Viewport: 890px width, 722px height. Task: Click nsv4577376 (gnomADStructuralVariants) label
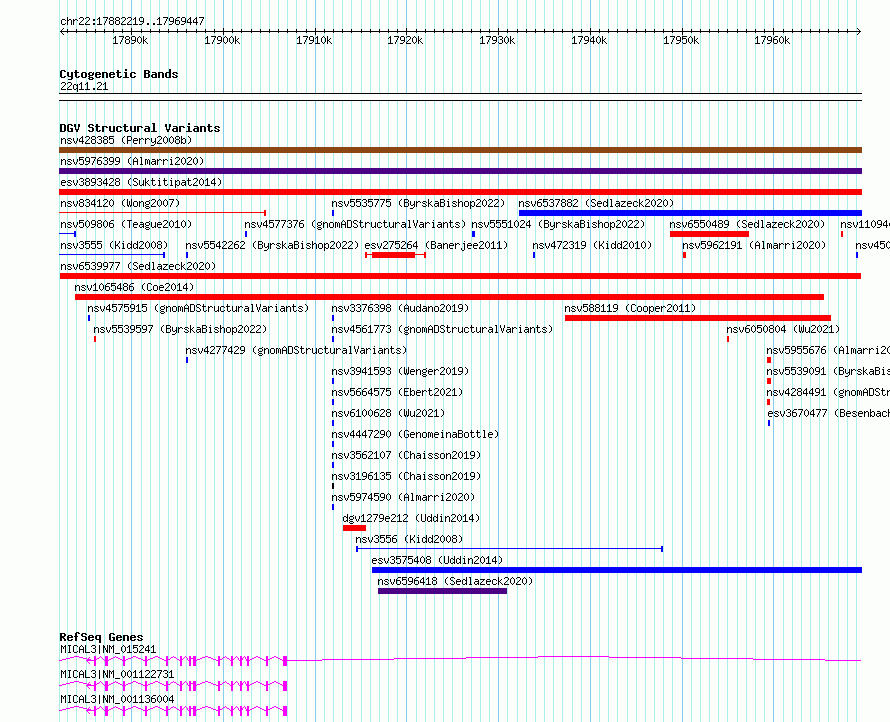tap(355, 224)
